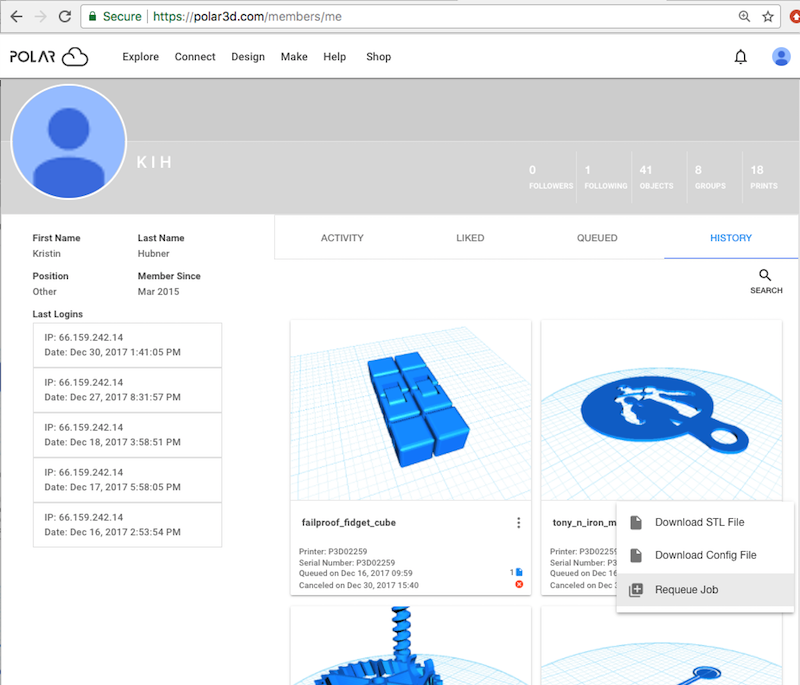800x685 pixels.
Task: Choose Requeue Job from the menu
Action: point(705,590)
